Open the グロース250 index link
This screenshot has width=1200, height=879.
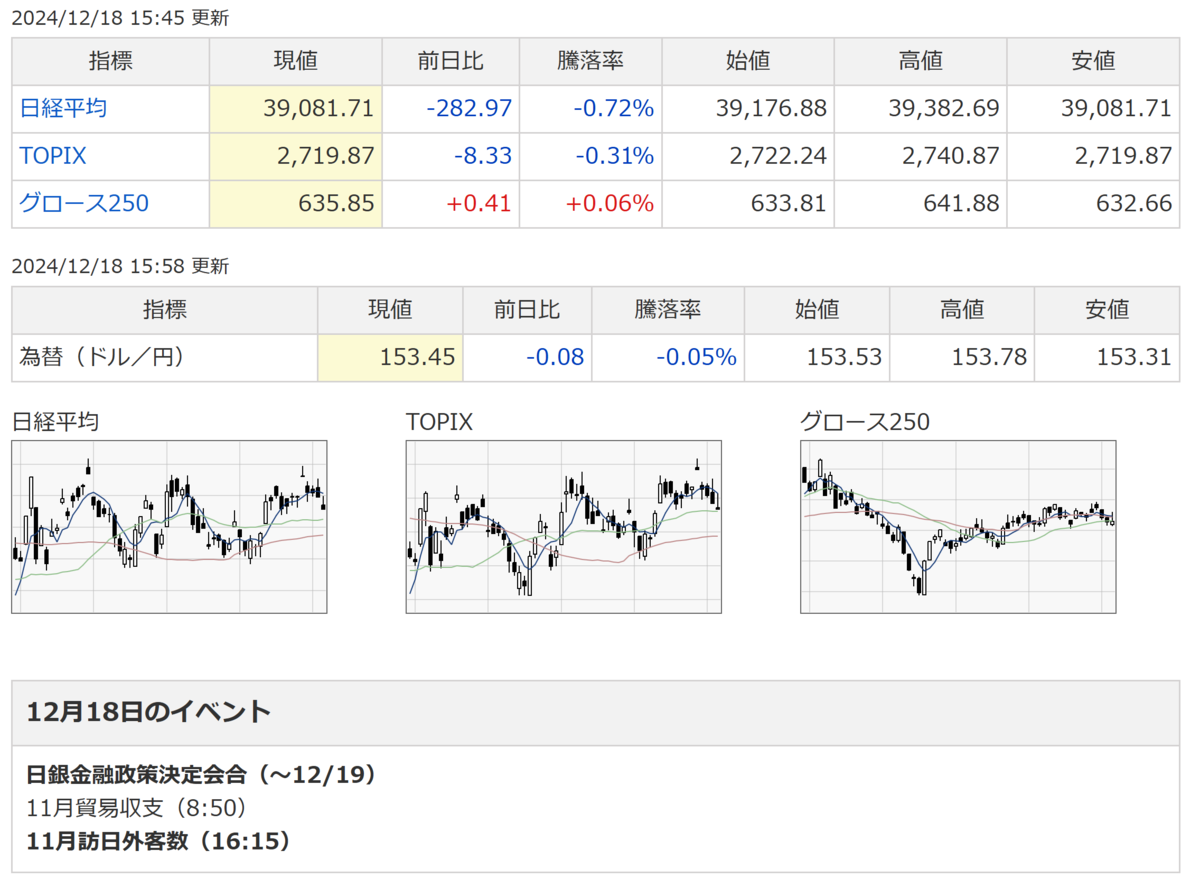(84, 204)
